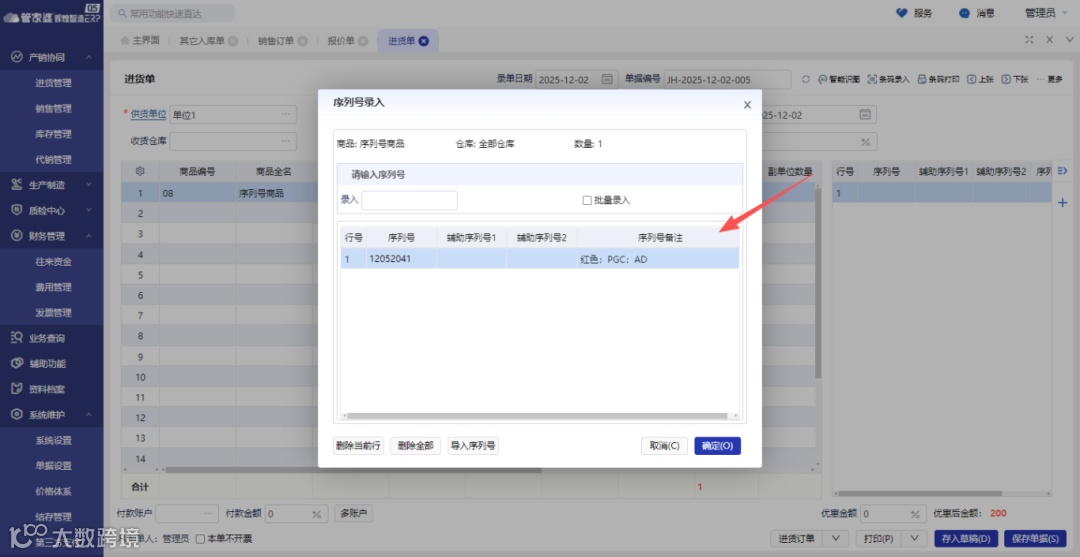The image size is (1080, 557).
Task: Click 多账户 button
Action: click(353, 513)
